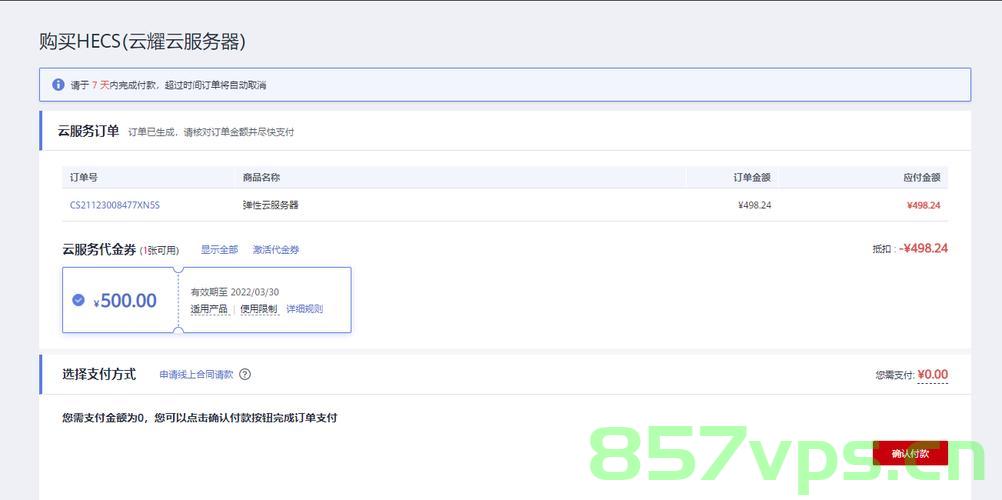Open the help question mark icon beside 申请线上合同请款

point(245,375)
